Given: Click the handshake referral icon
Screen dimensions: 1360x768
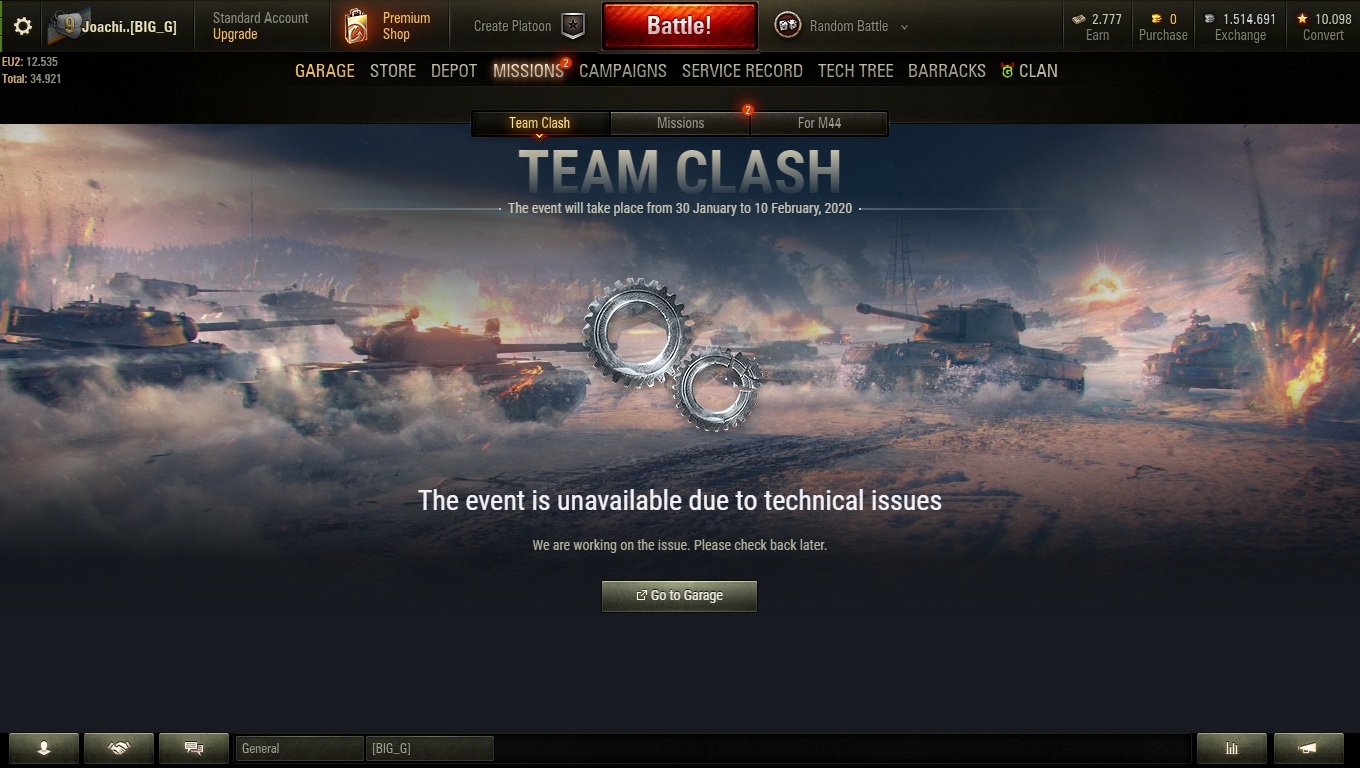Looking at the screenshot, I should tap(119, 748).
